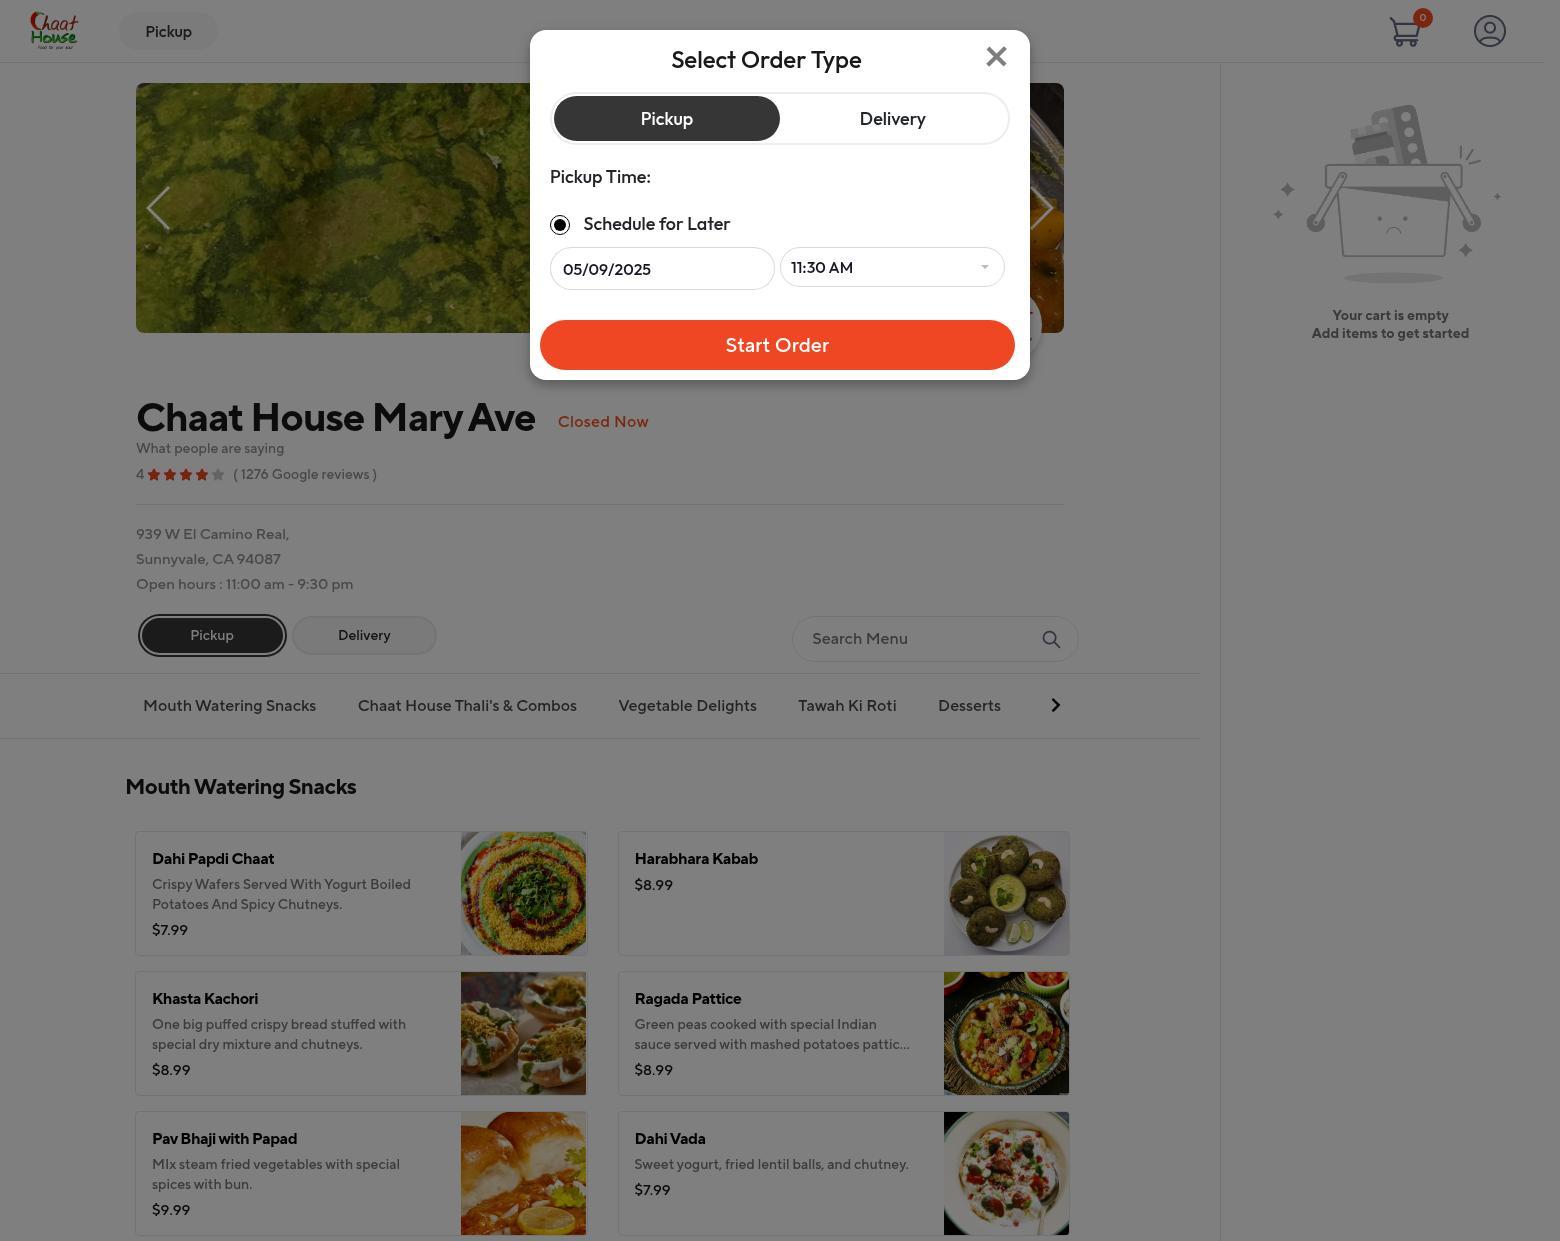Click the Chaat House logo
Viewport: 1560px width, 1241px height.
click(54, 31)
